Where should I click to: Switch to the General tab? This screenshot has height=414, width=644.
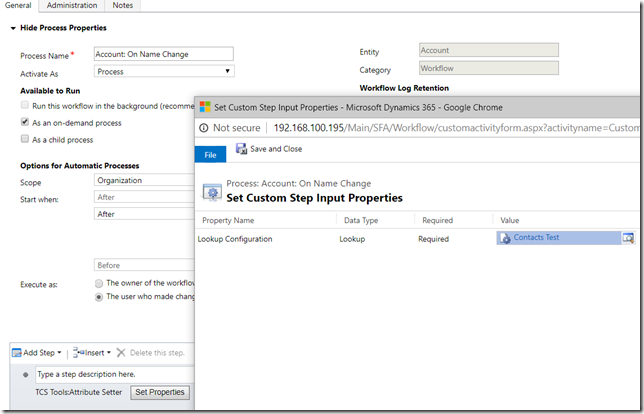click(x=18, y=5)
